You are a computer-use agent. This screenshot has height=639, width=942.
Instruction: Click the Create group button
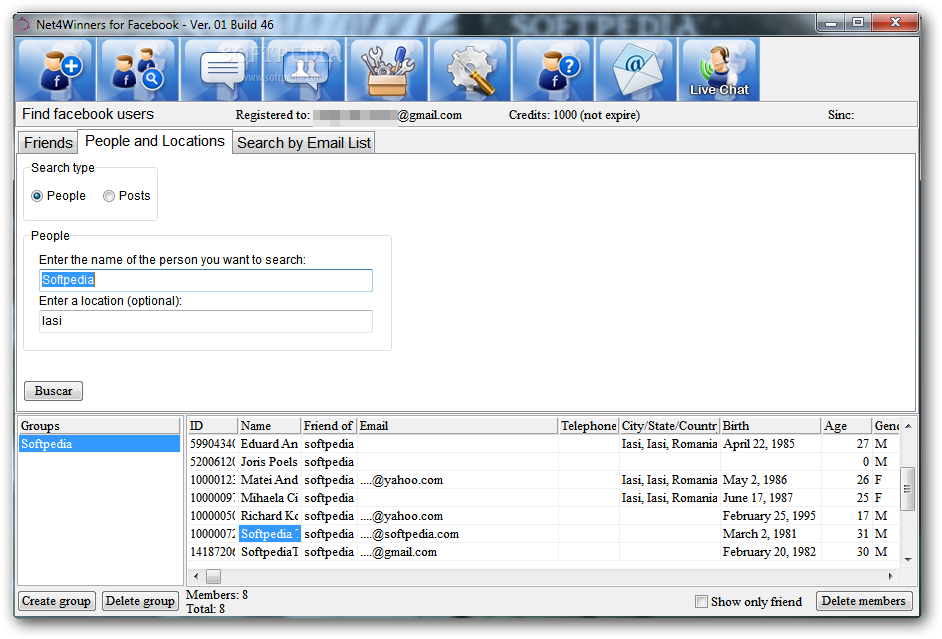tap(56, 601)
